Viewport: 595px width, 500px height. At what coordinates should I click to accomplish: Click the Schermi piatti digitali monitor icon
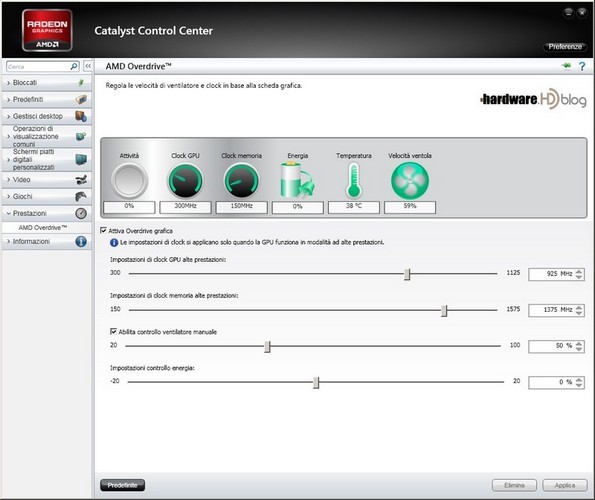click(81, 159)
